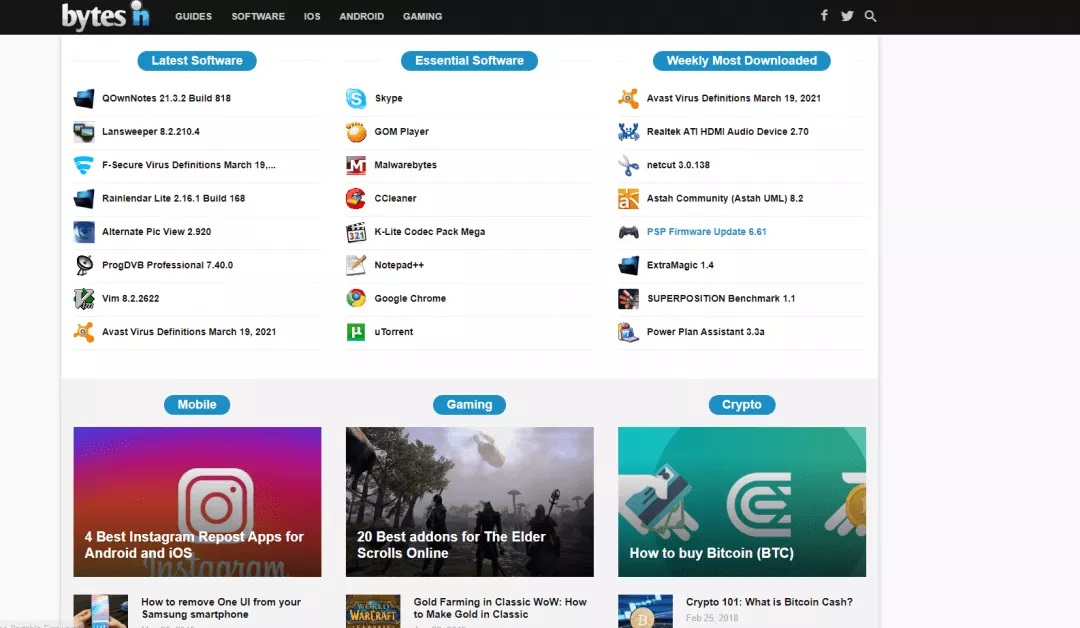Open the Guides menu
Screen dimensions: 1080x628
[x=194, y=17]
